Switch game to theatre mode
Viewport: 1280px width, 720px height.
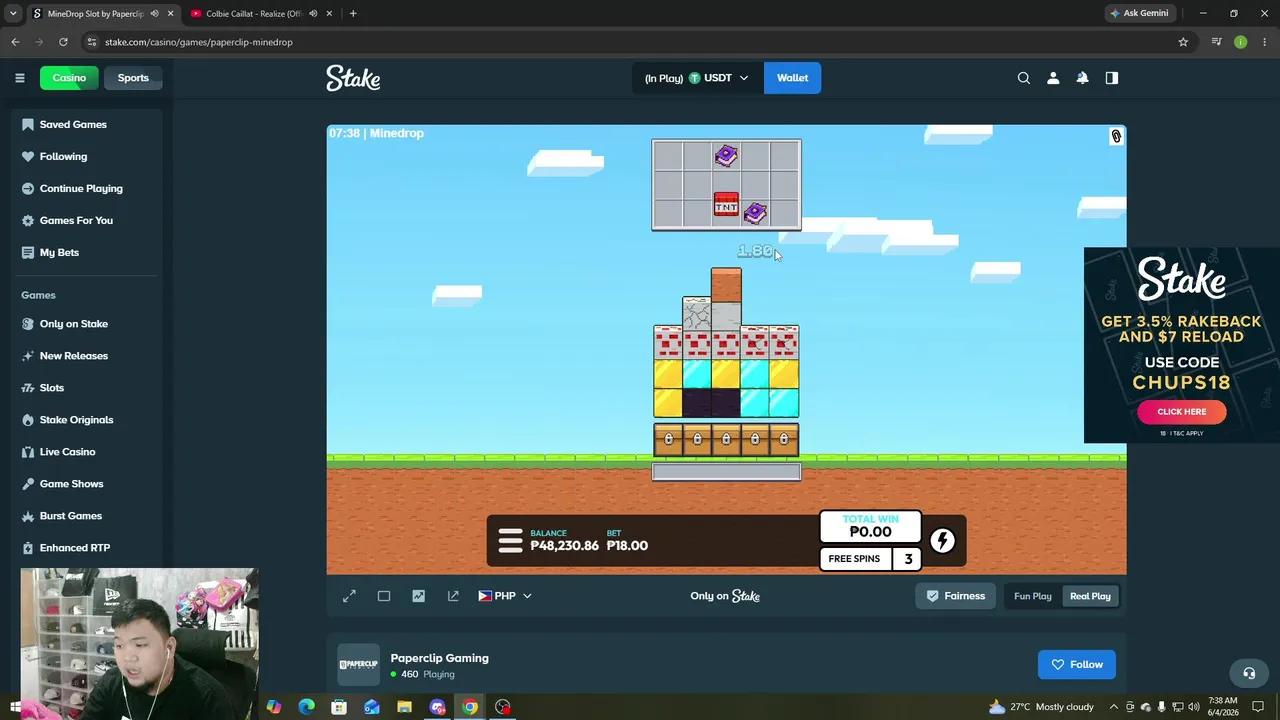pos(384,596)
